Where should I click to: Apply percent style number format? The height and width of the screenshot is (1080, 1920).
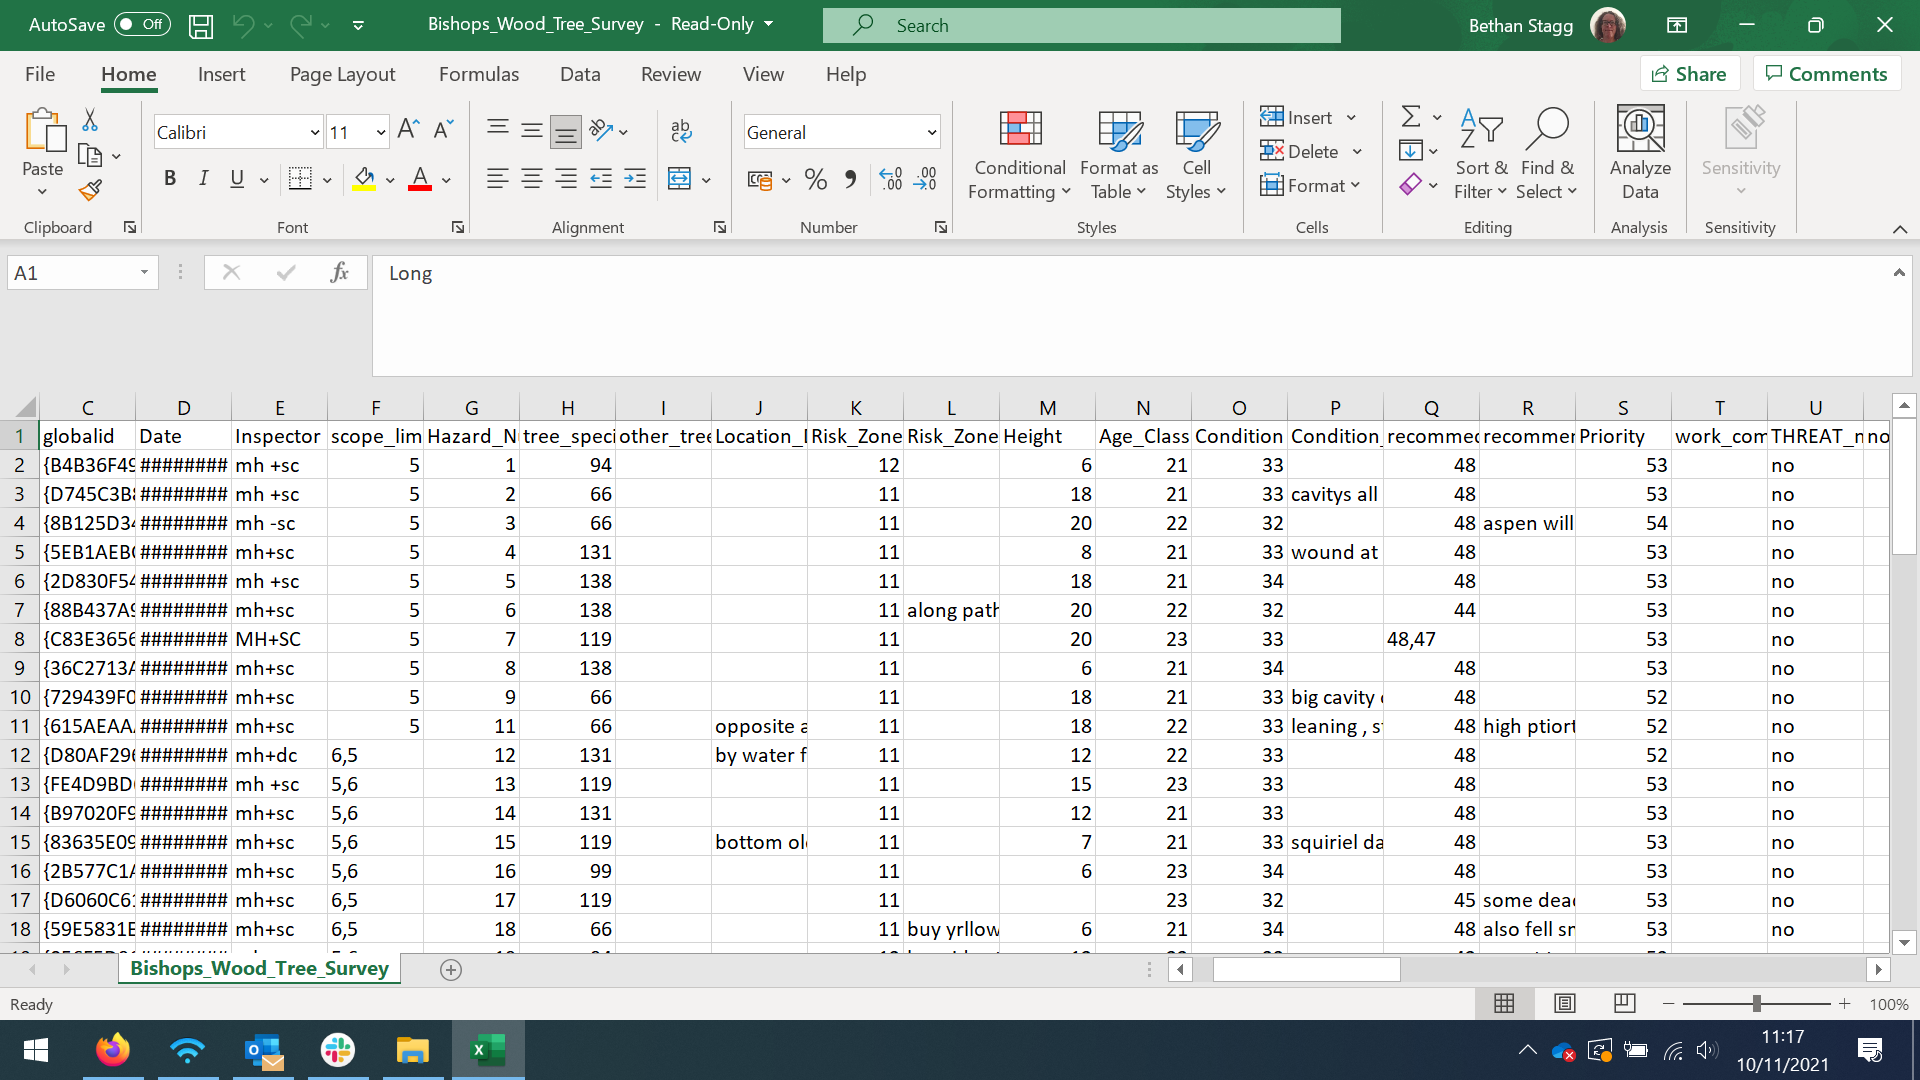coord(815,180)
